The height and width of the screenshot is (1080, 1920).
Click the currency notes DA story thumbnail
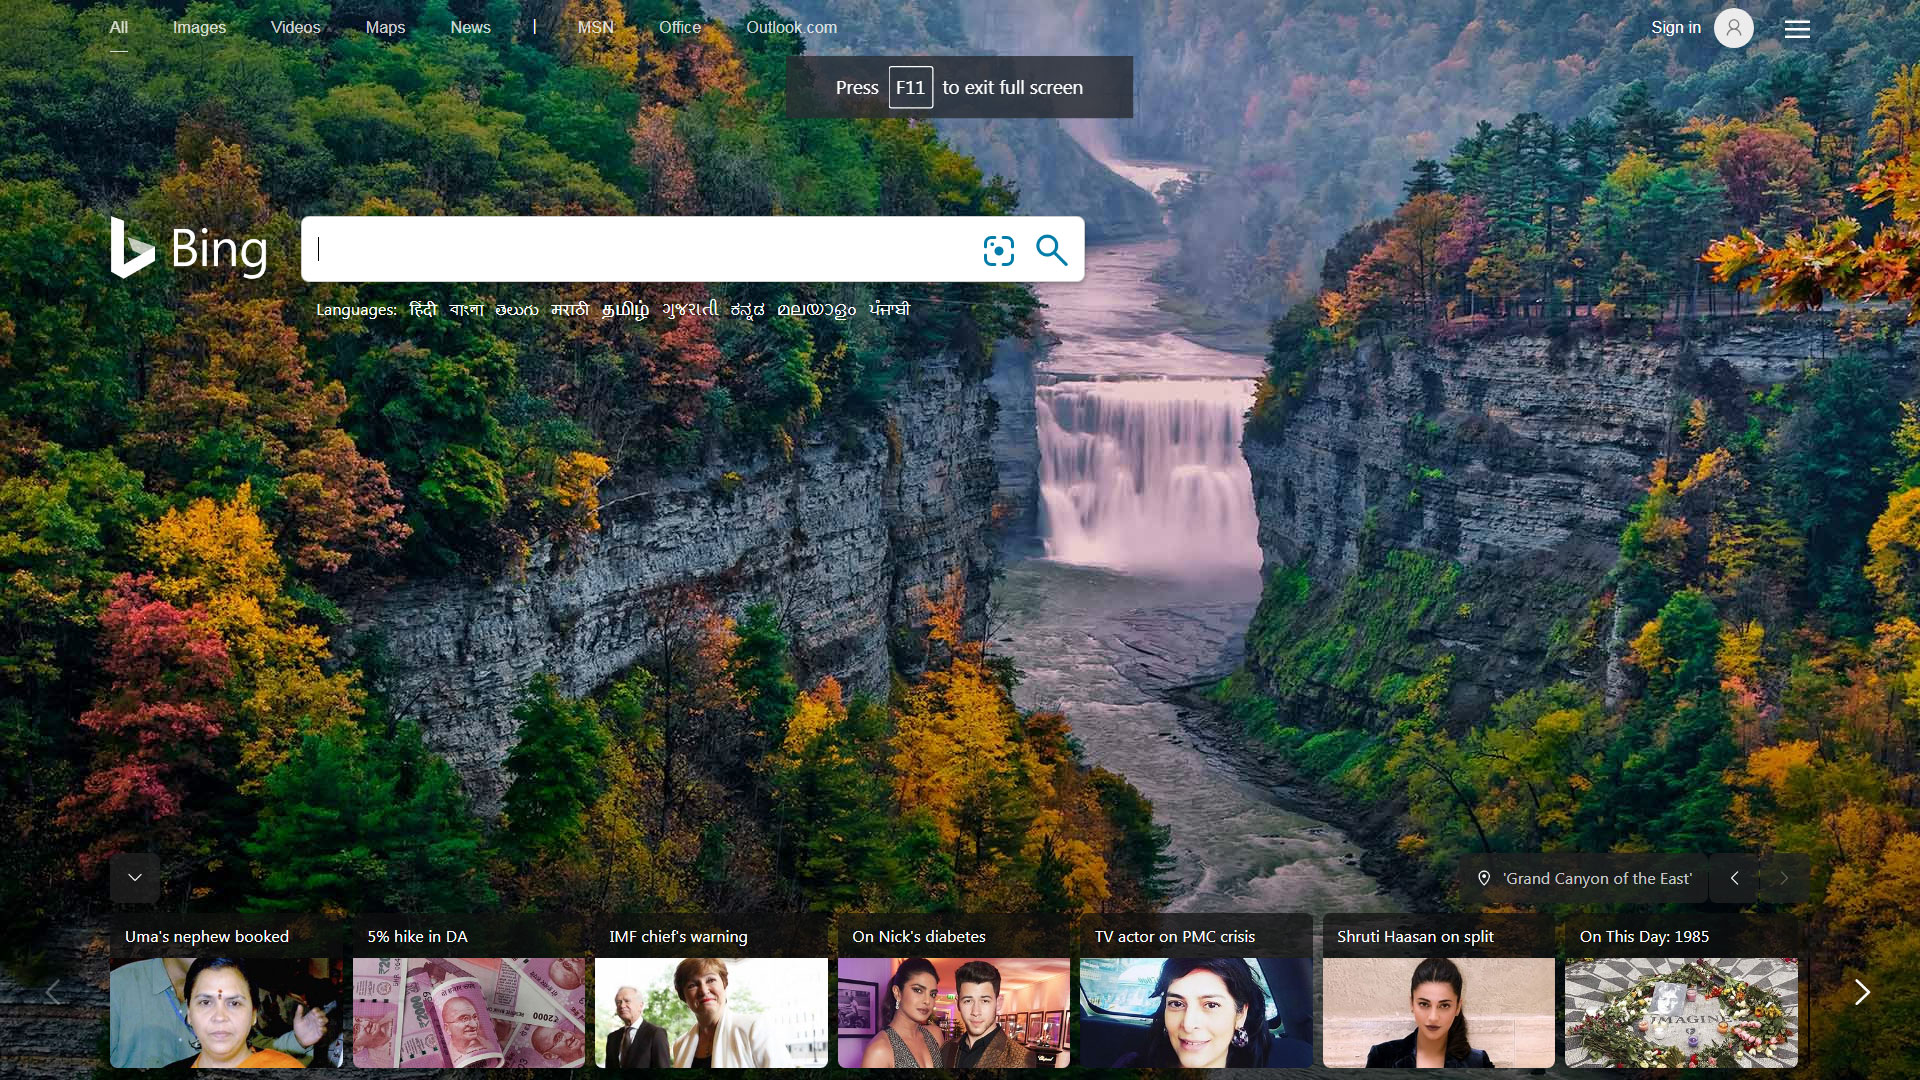[x=469, y=1013]
